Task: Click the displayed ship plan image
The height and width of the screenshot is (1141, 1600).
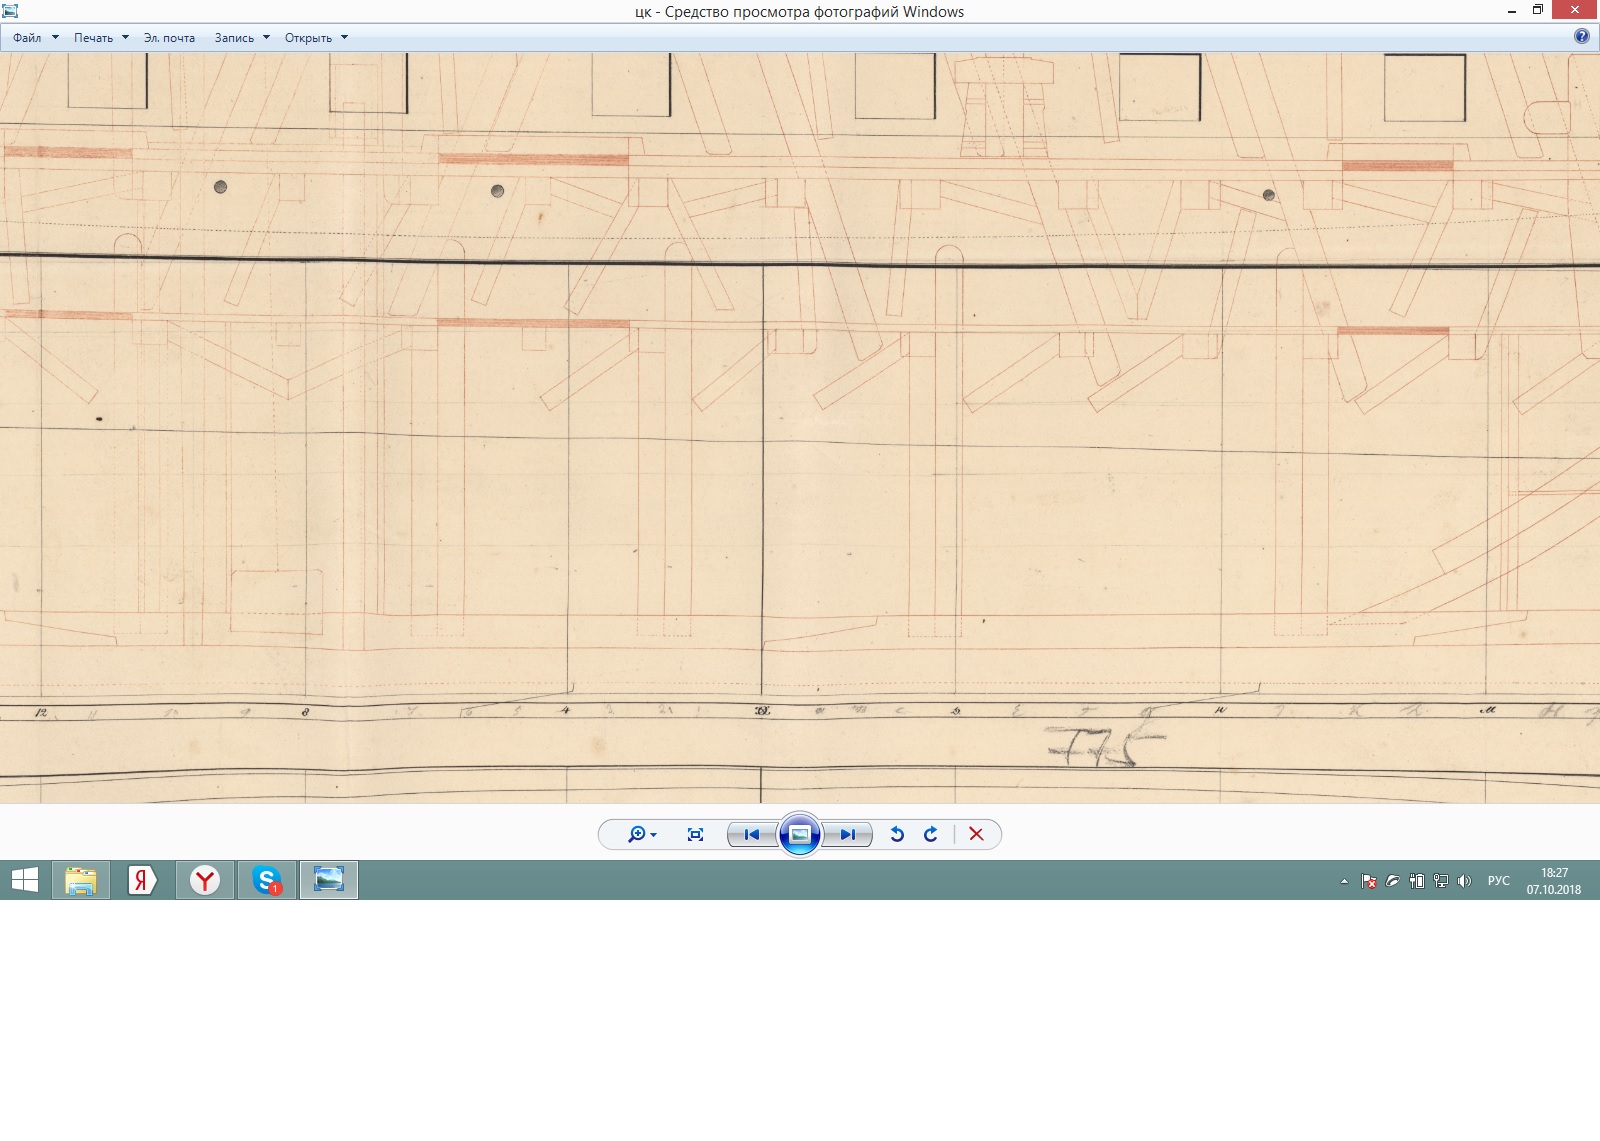Action: pyautogui.click(x=800, y=428)
